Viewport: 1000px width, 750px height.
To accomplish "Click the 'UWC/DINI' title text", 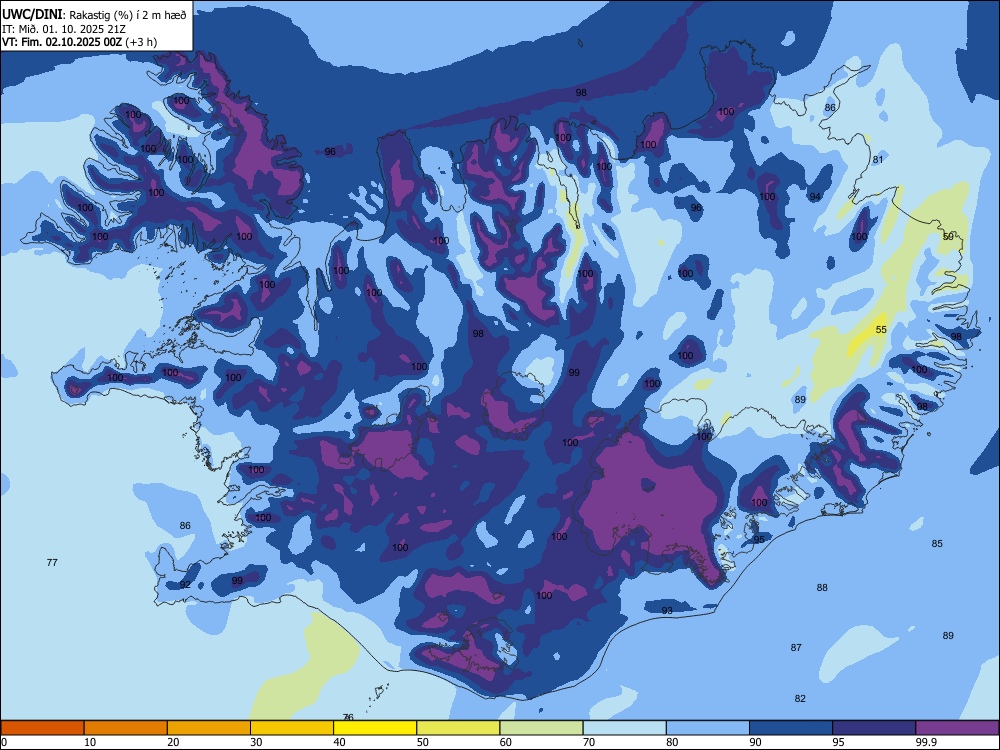I will pos(32,15).
